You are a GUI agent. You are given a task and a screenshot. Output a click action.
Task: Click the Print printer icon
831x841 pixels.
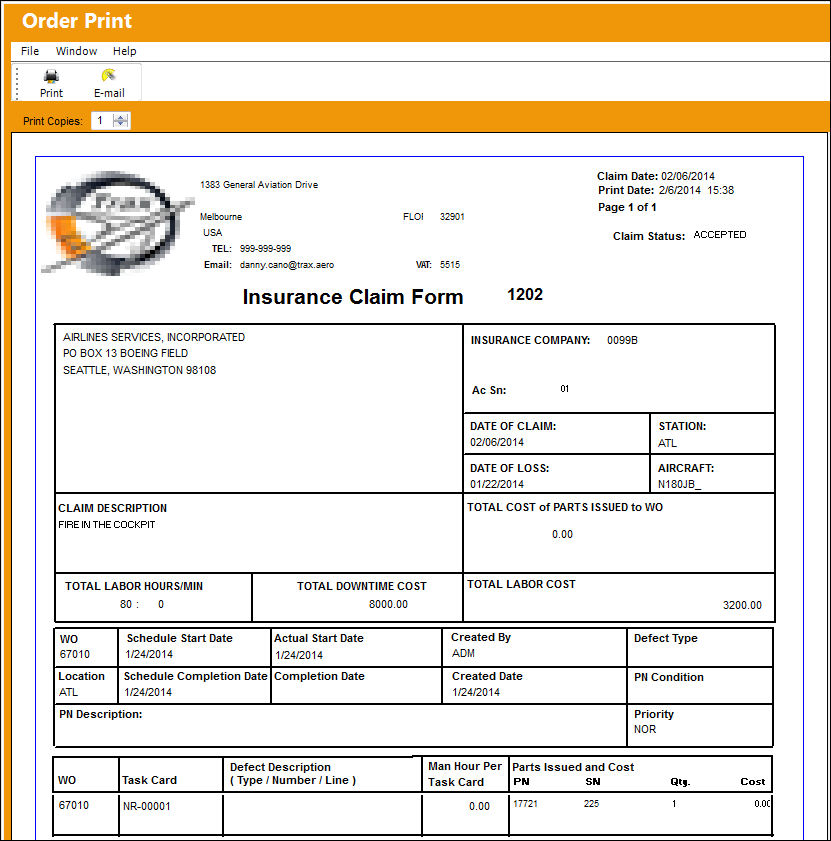pos(51,76)
